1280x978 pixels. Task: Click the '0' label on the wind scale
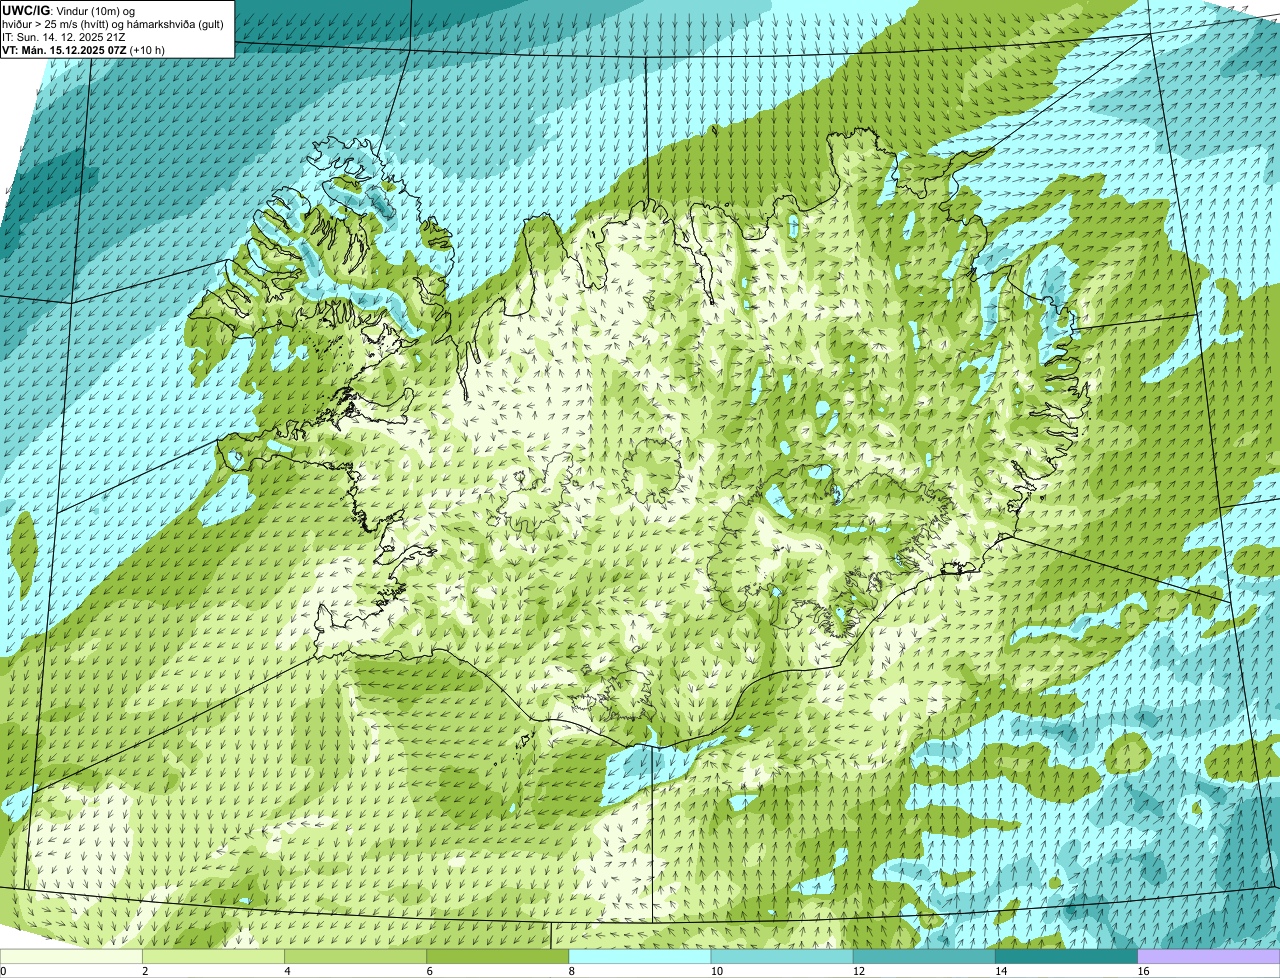coord(3,971)
